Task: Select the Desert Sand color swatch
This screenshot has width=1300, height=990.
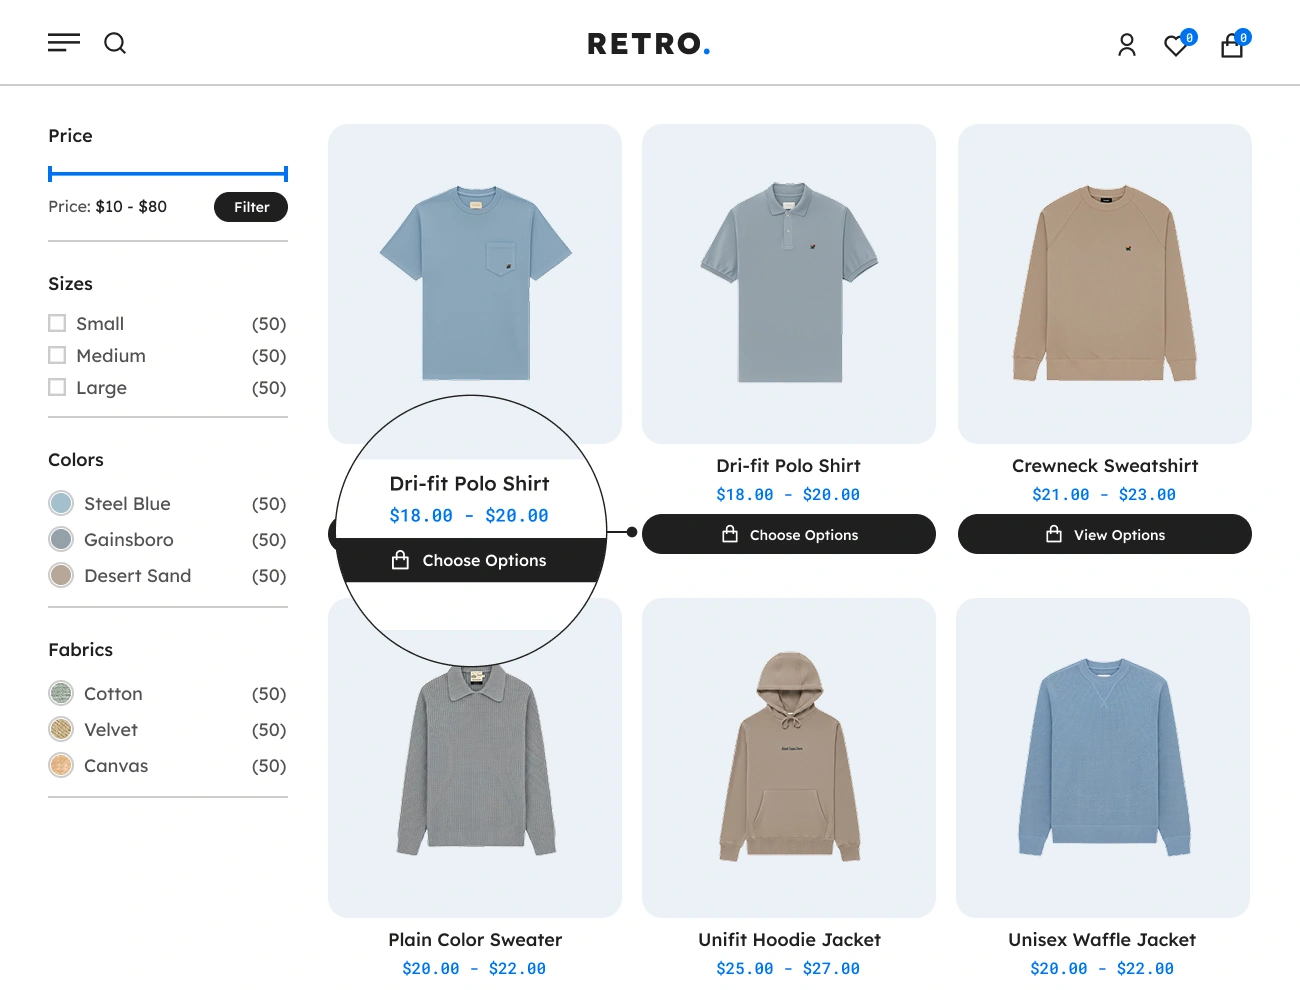Action: 61,575
